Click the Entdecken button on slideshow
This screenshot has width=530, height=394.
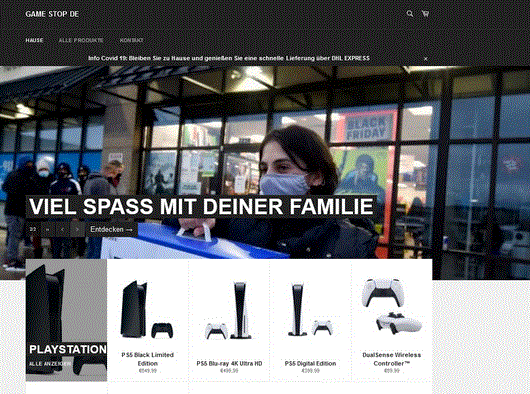click(x=112, y=229)
